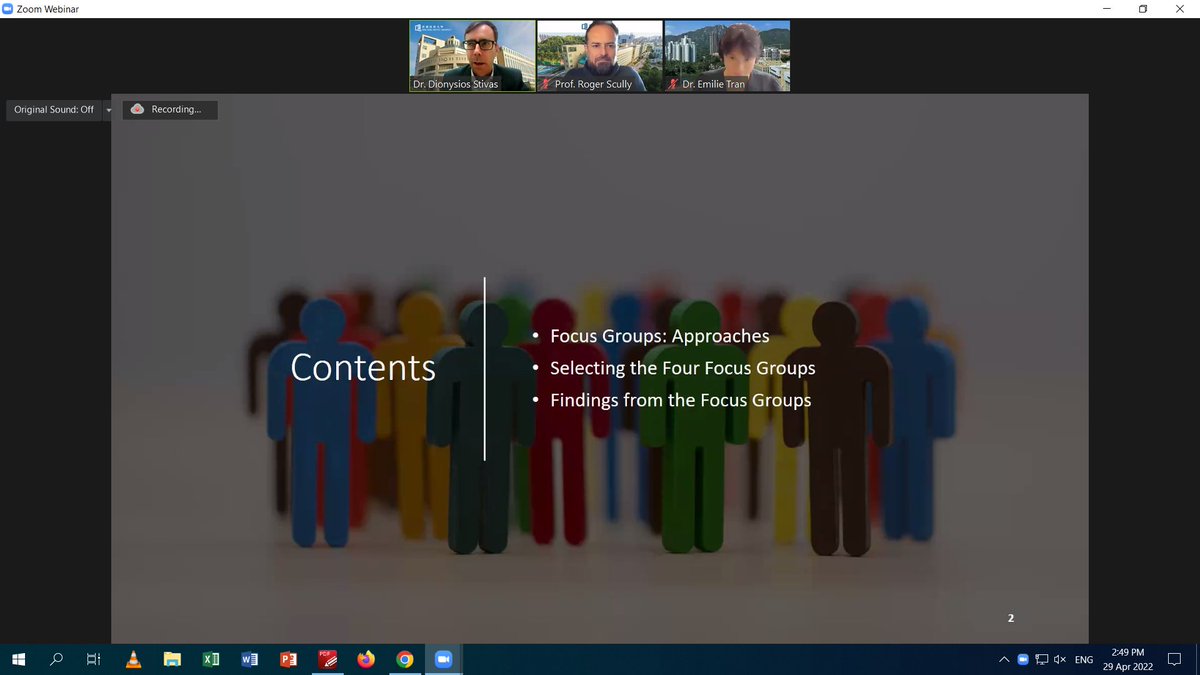Screen dimensions: 1200x675
Task: Open the Original Sound dropdown arrow
Action: click(108, 110)
